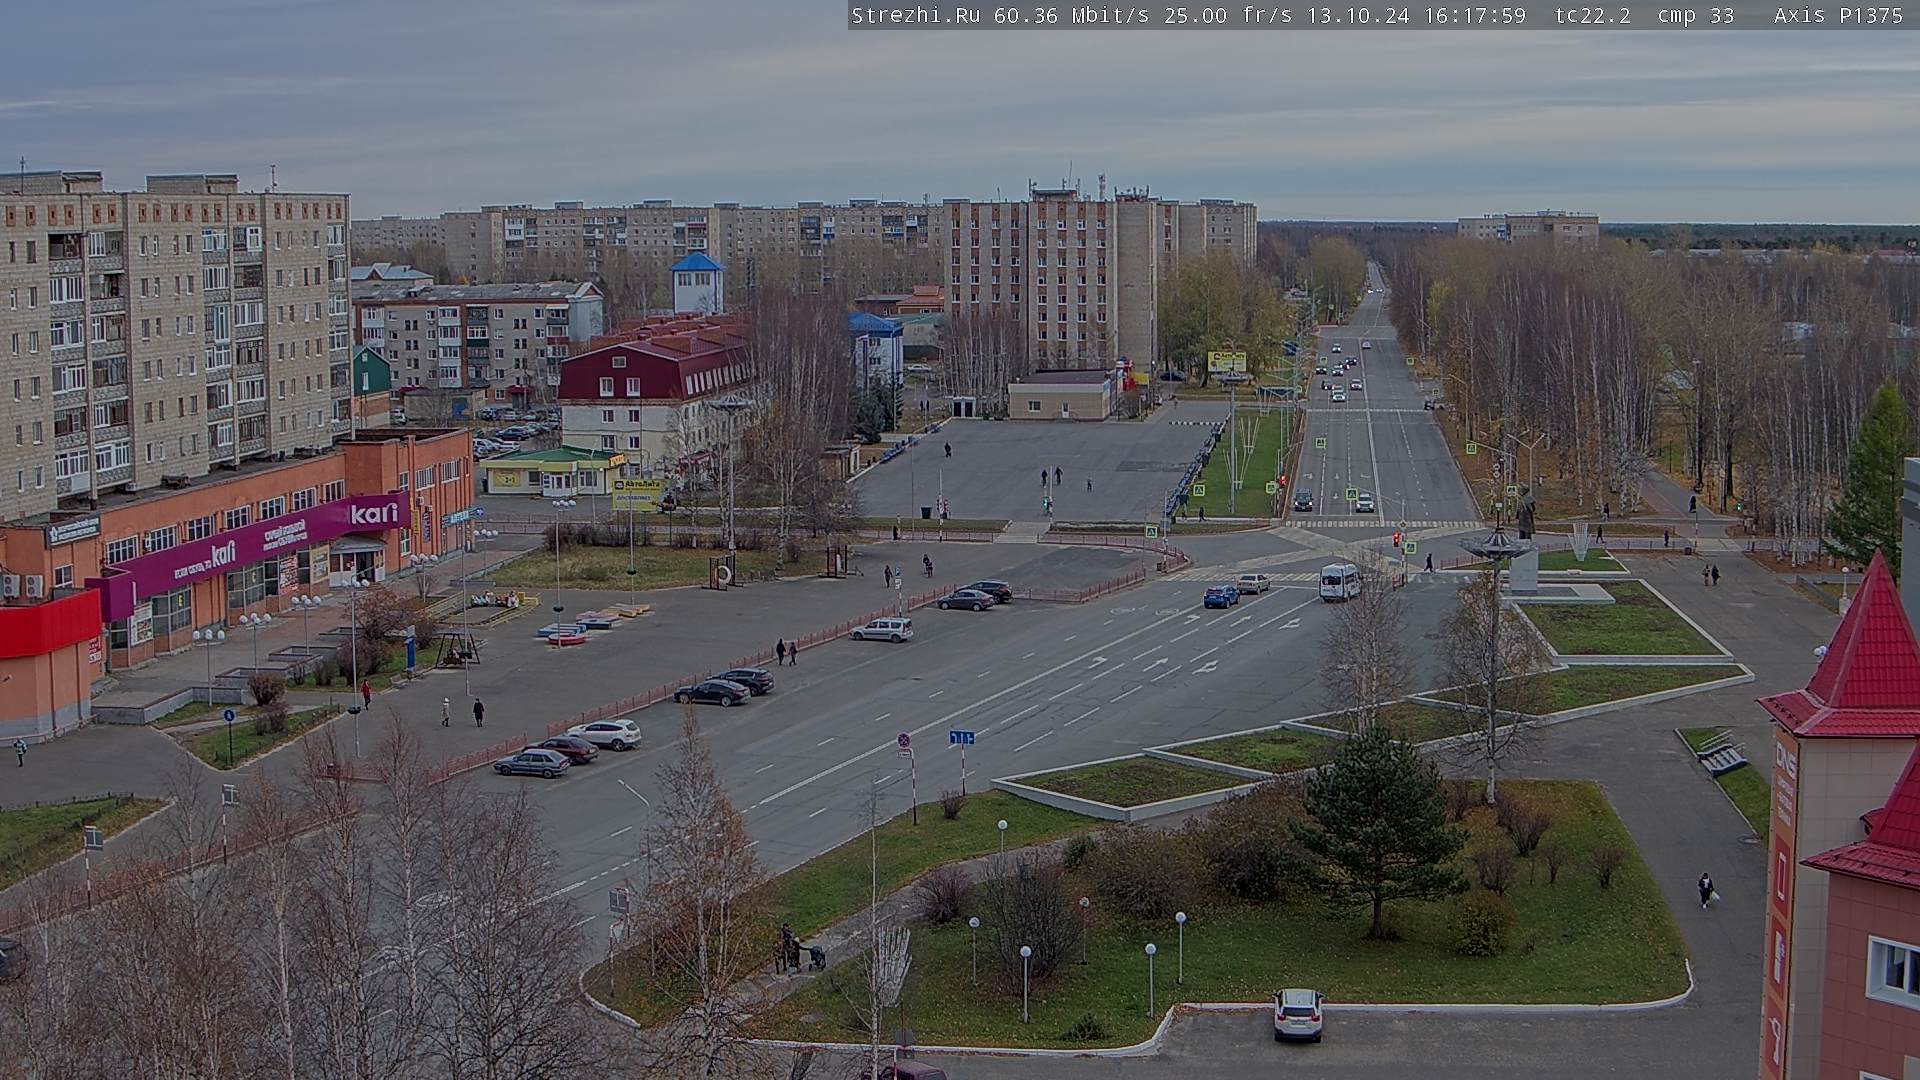Click the Strezhi.Ru overlay label
This screenshot has width=1920, height=1080.
pyautogui.click(x=915, y=15)
